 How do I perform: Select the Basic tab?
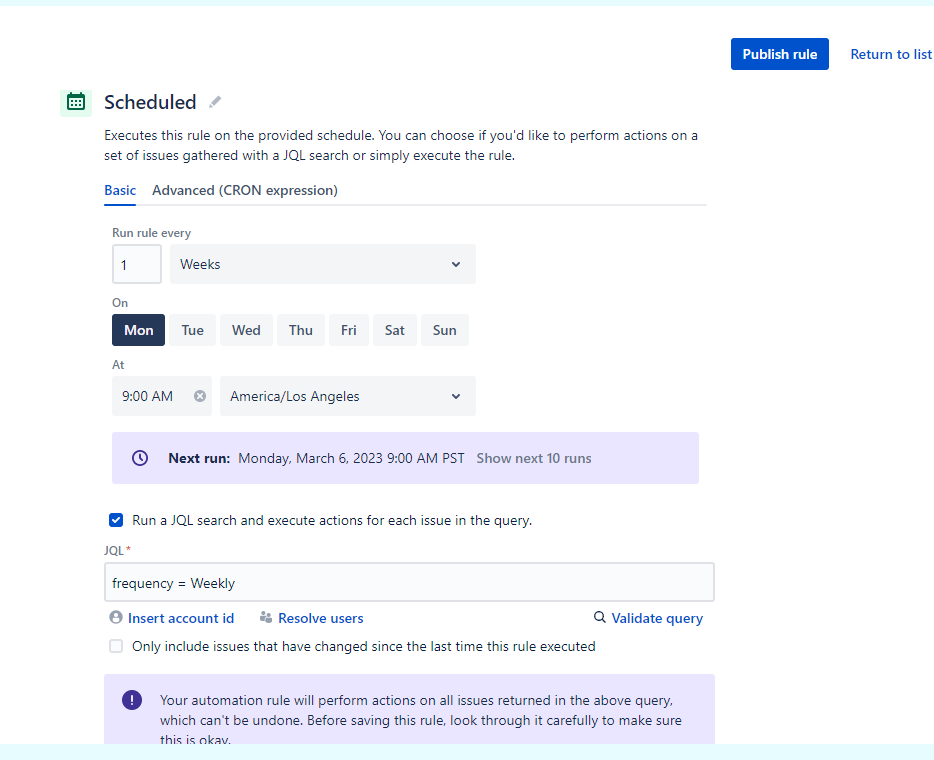[120, 190]
